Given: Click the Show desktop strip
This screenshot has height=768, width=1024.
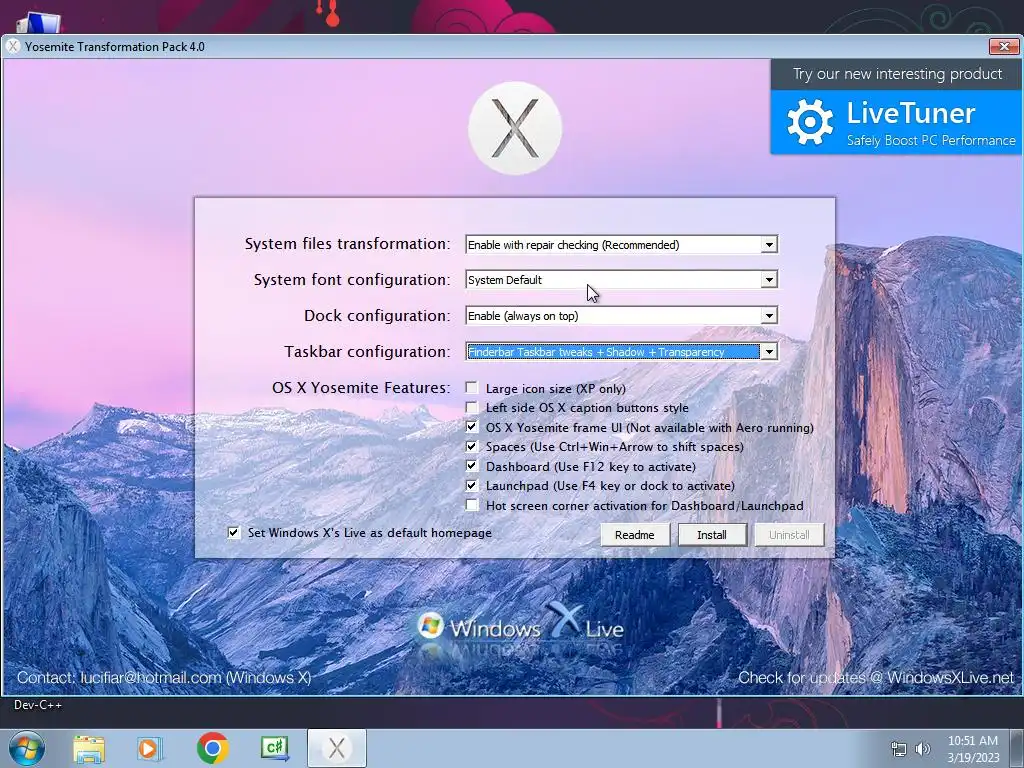Looking at the screenshot, I should [1016, 748].
